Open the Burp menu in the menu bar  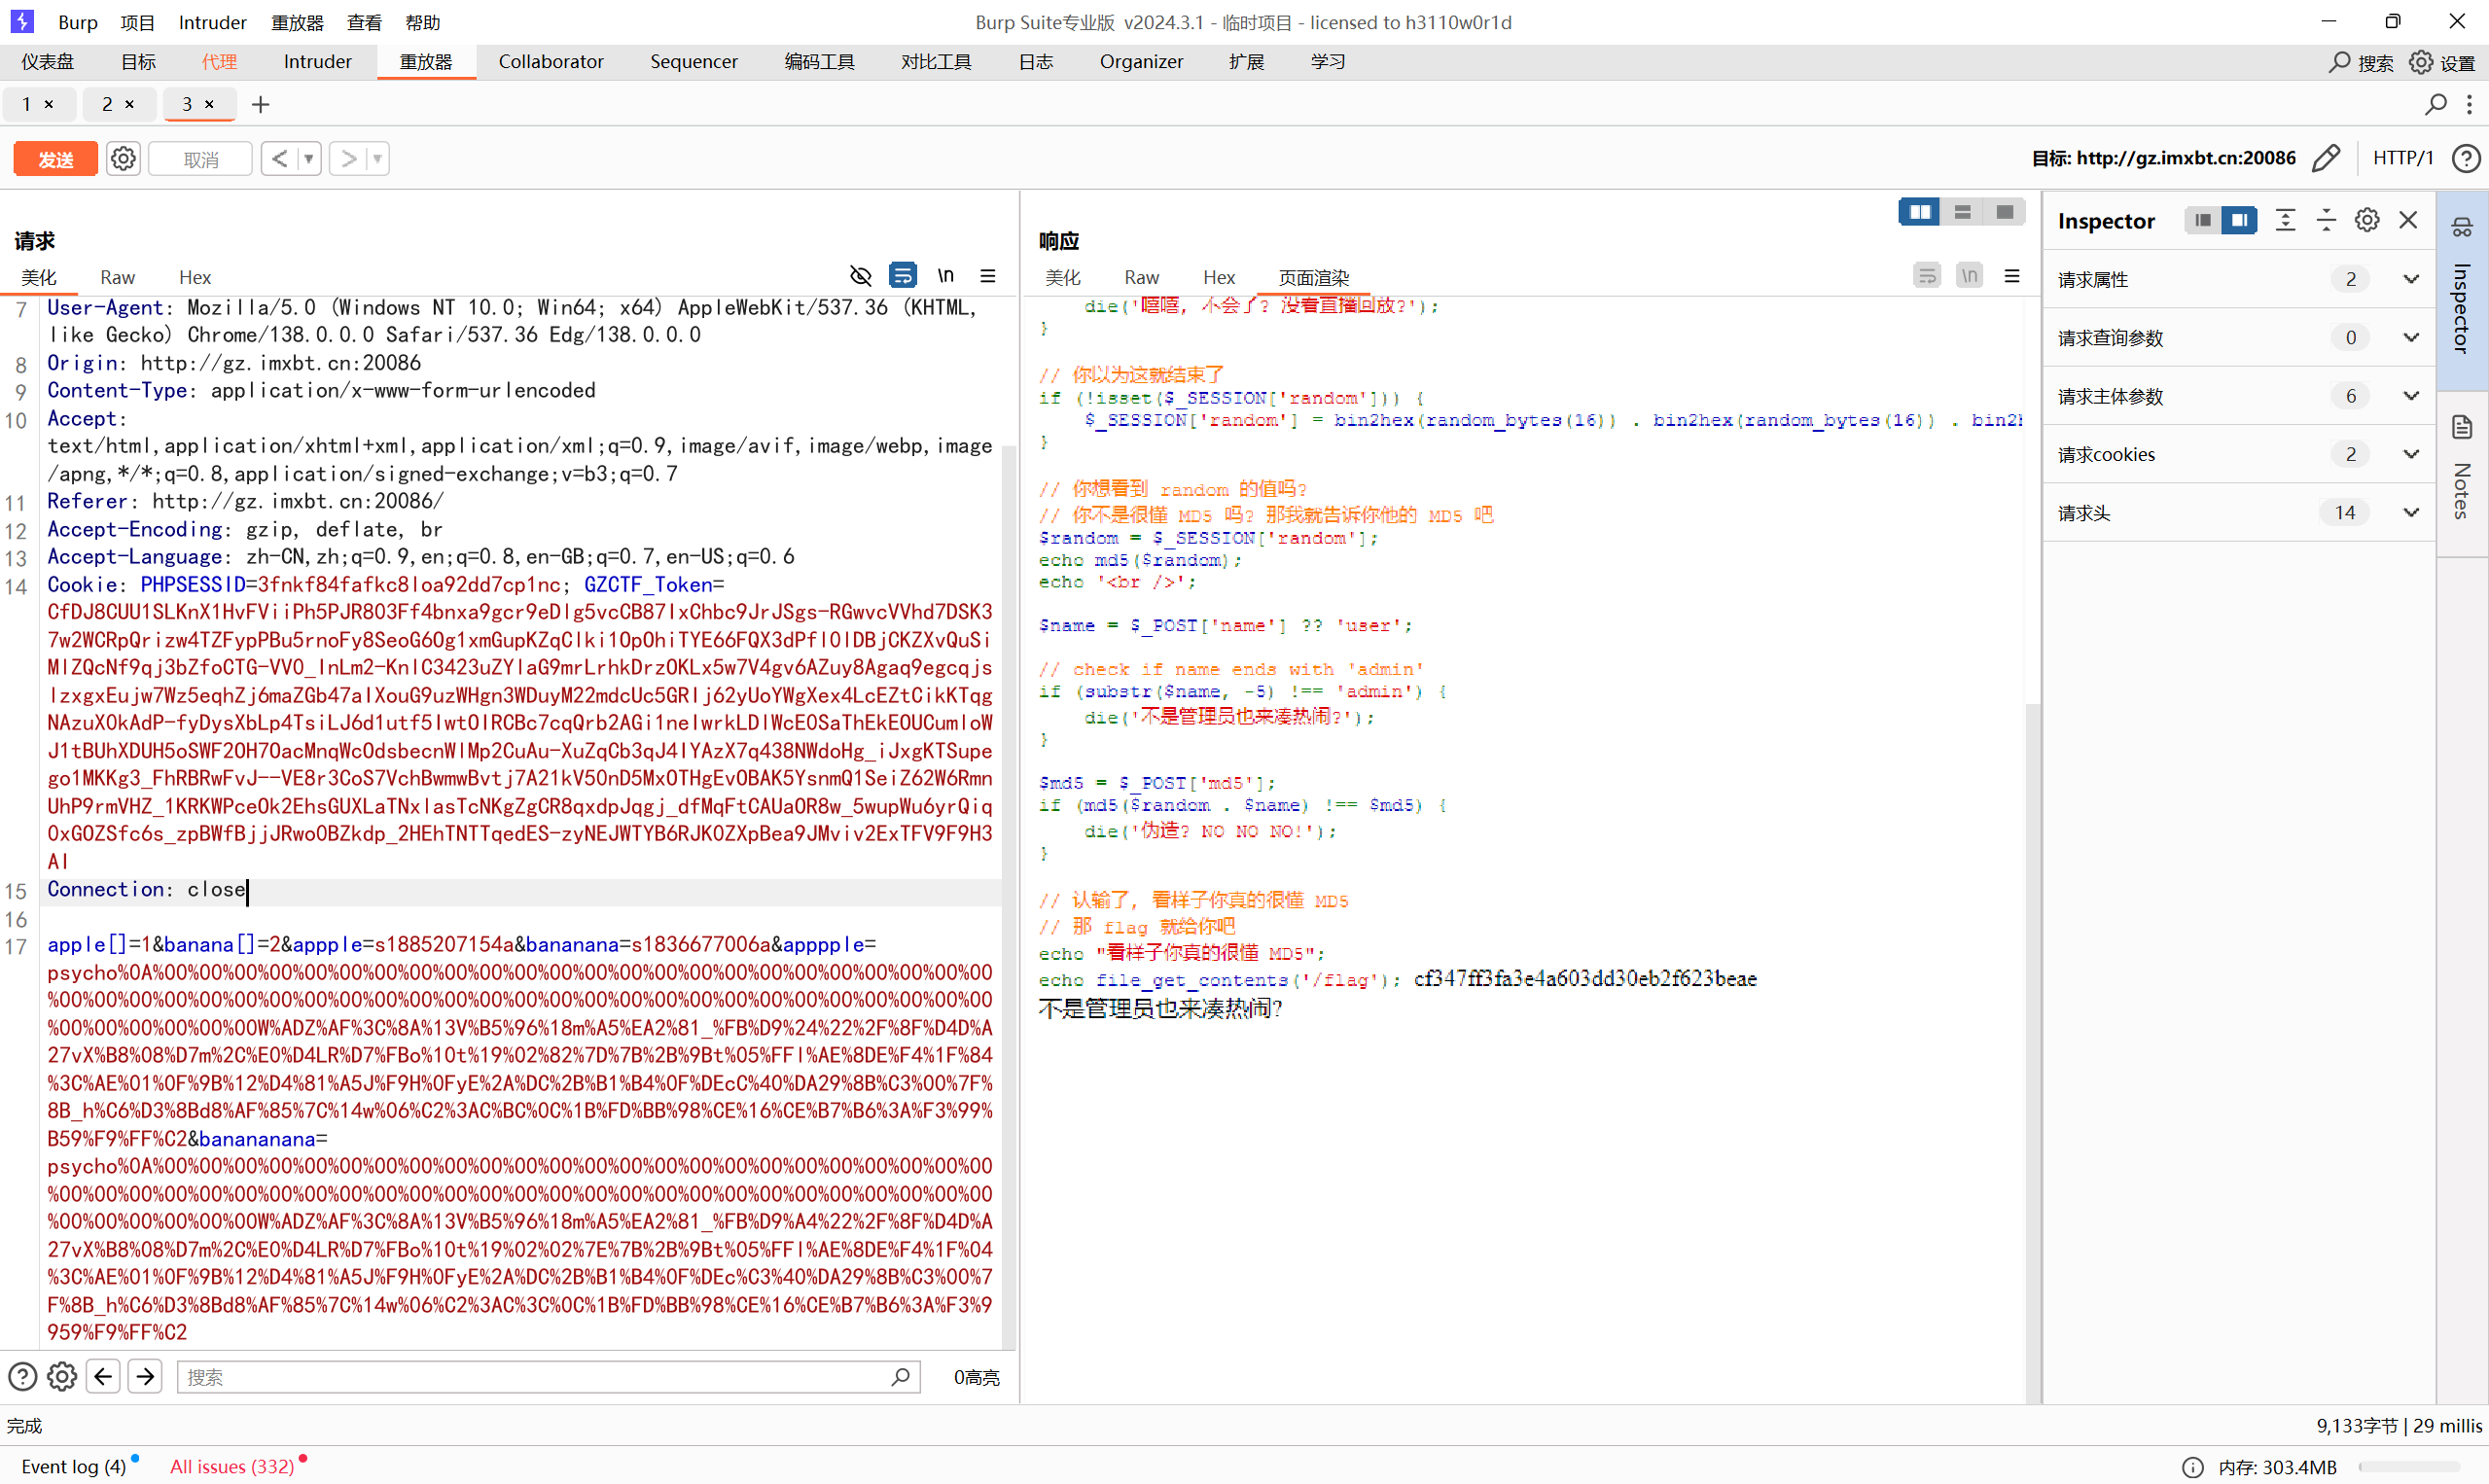77,22
